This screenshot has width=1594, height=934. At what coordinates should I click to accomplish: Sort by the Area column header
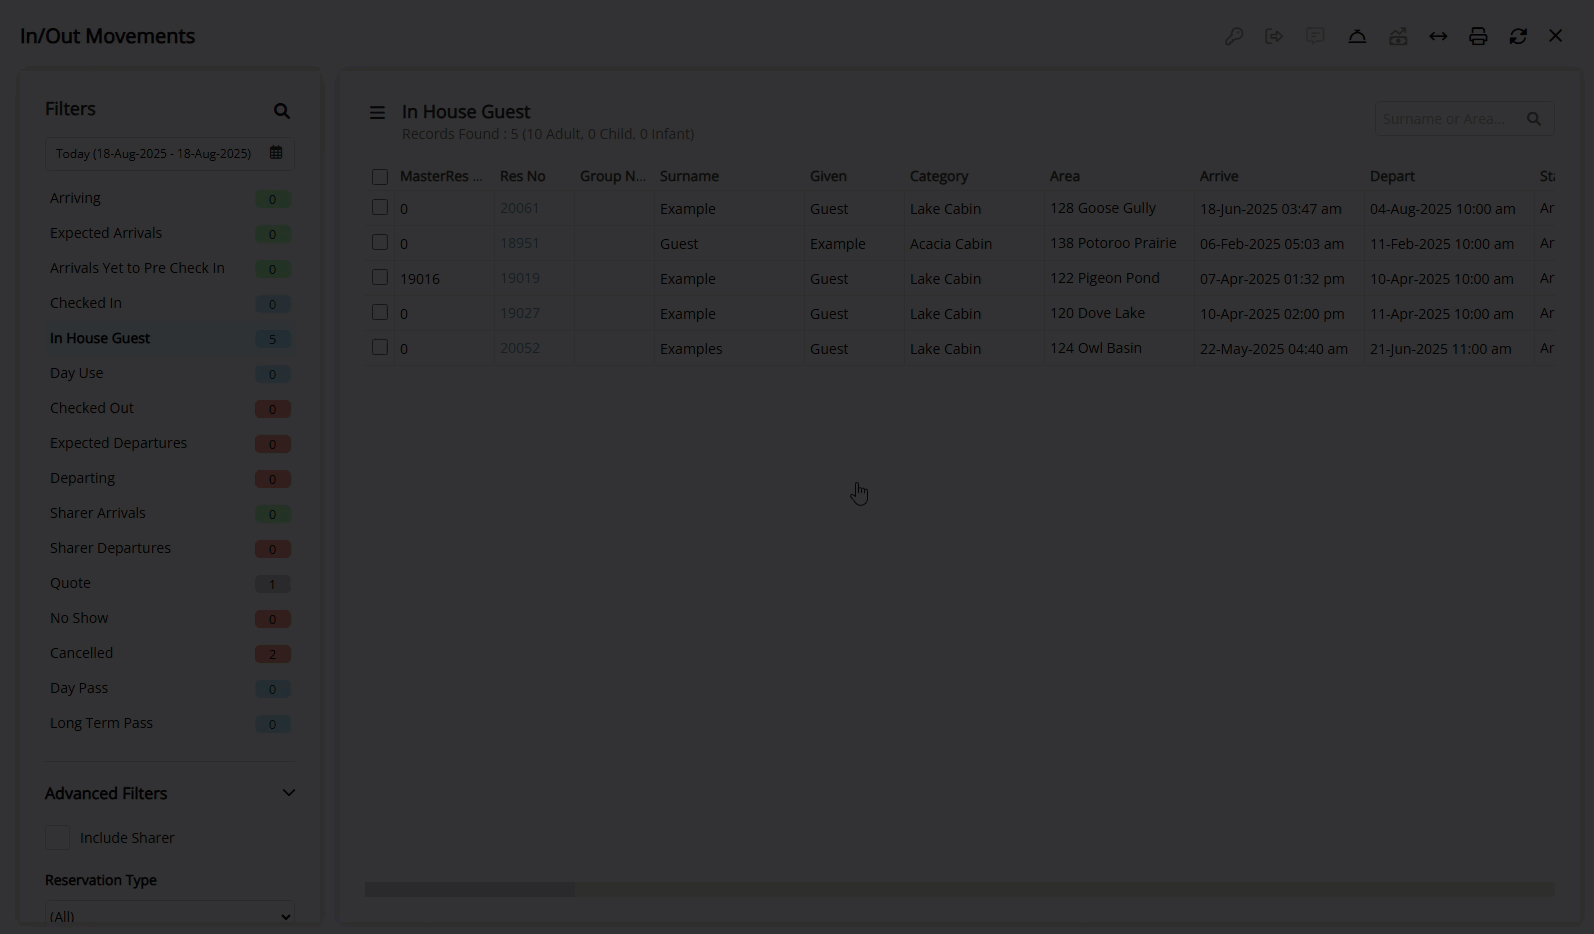click(x=1065, y=176)
